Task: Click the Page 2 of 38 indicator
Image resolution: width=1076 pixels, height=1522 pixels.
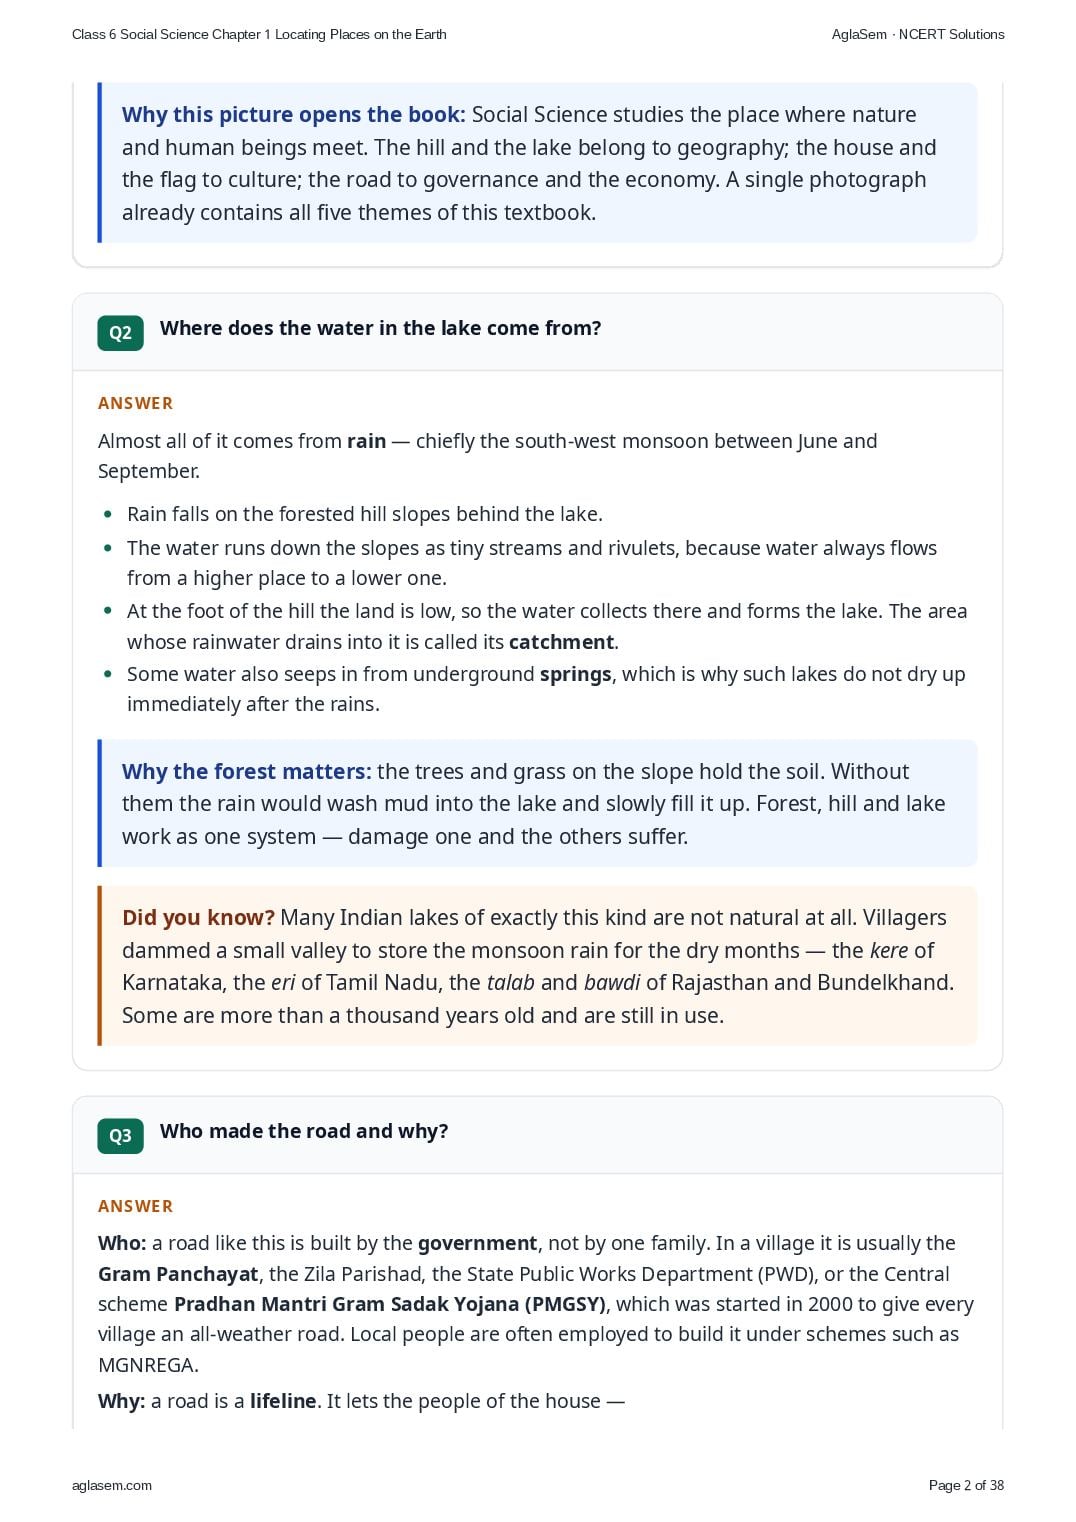Action: [x=966, y=1485]
